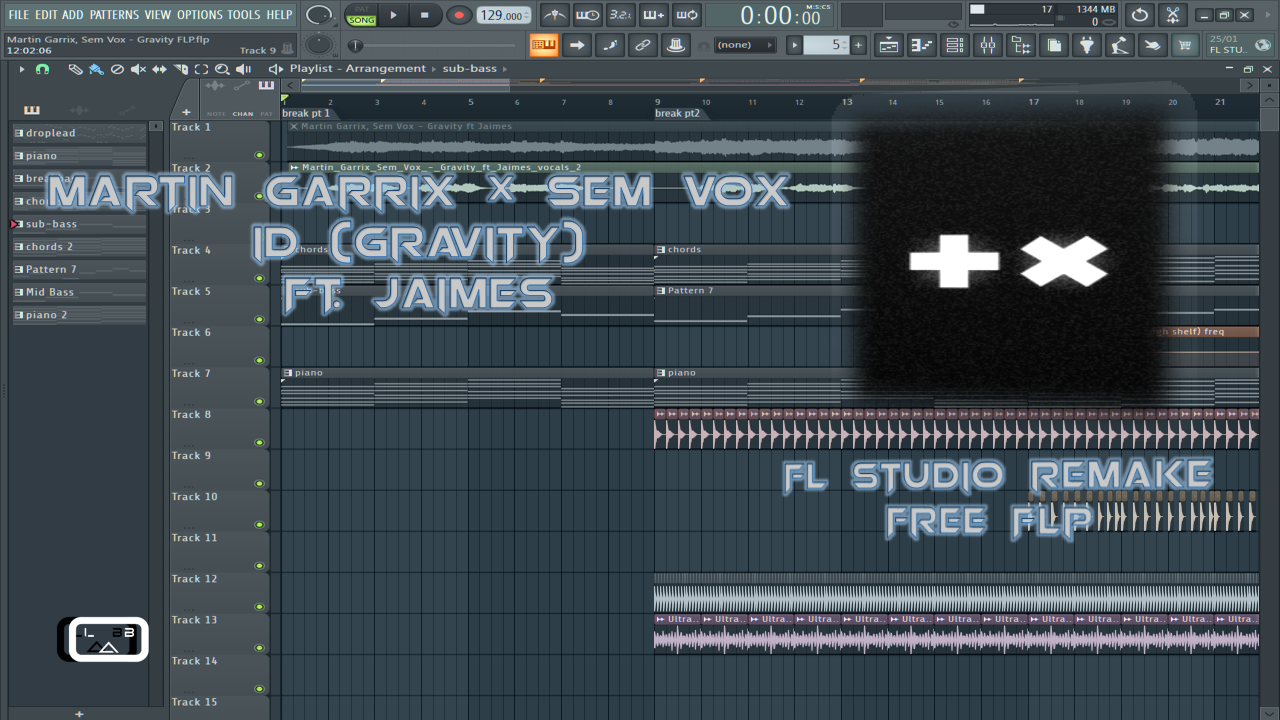Viewport: 1280px width, 720px height.
Task: Select the Slip tool in playlist
Action: click(x=159, y=69)
